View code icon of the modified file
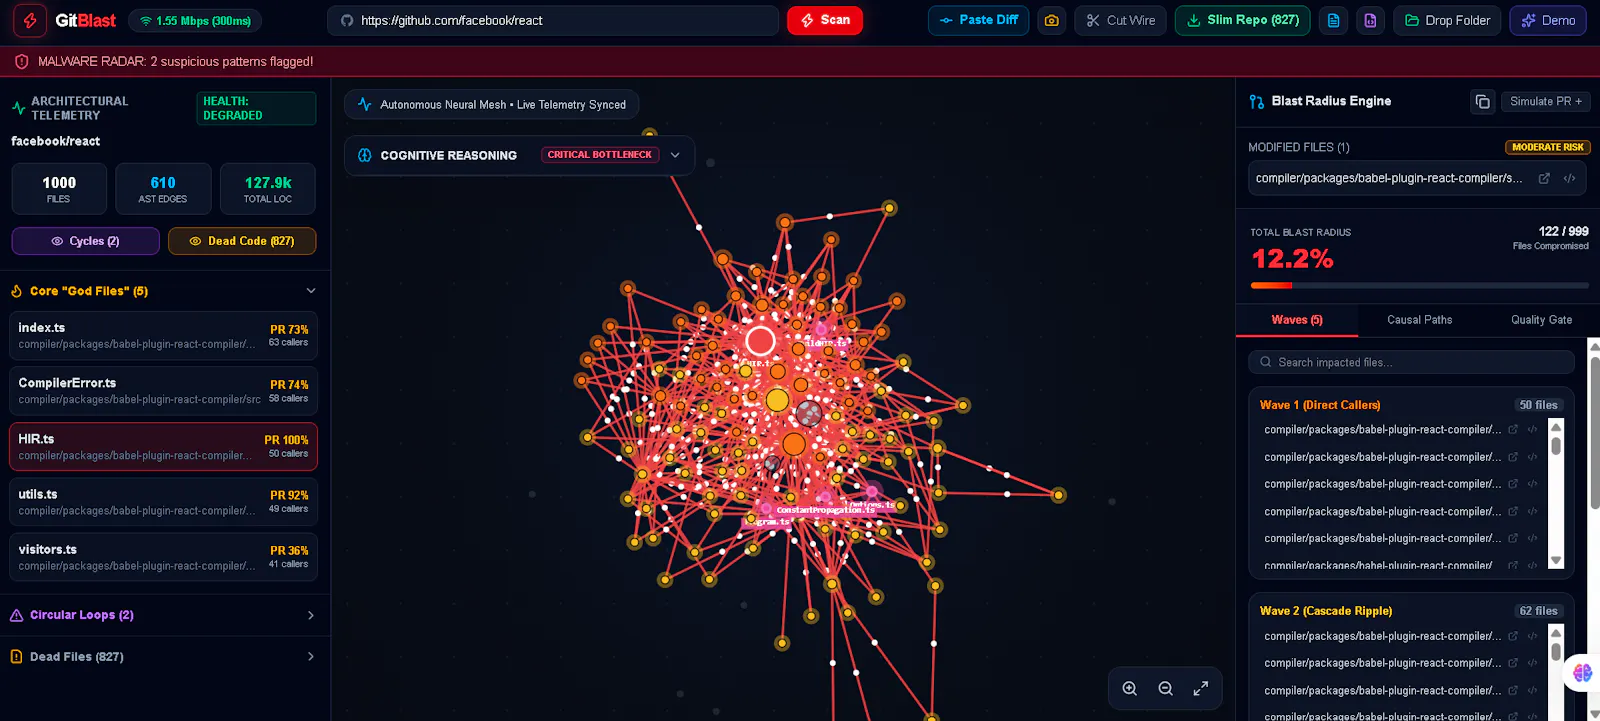 coord(1569,178)
